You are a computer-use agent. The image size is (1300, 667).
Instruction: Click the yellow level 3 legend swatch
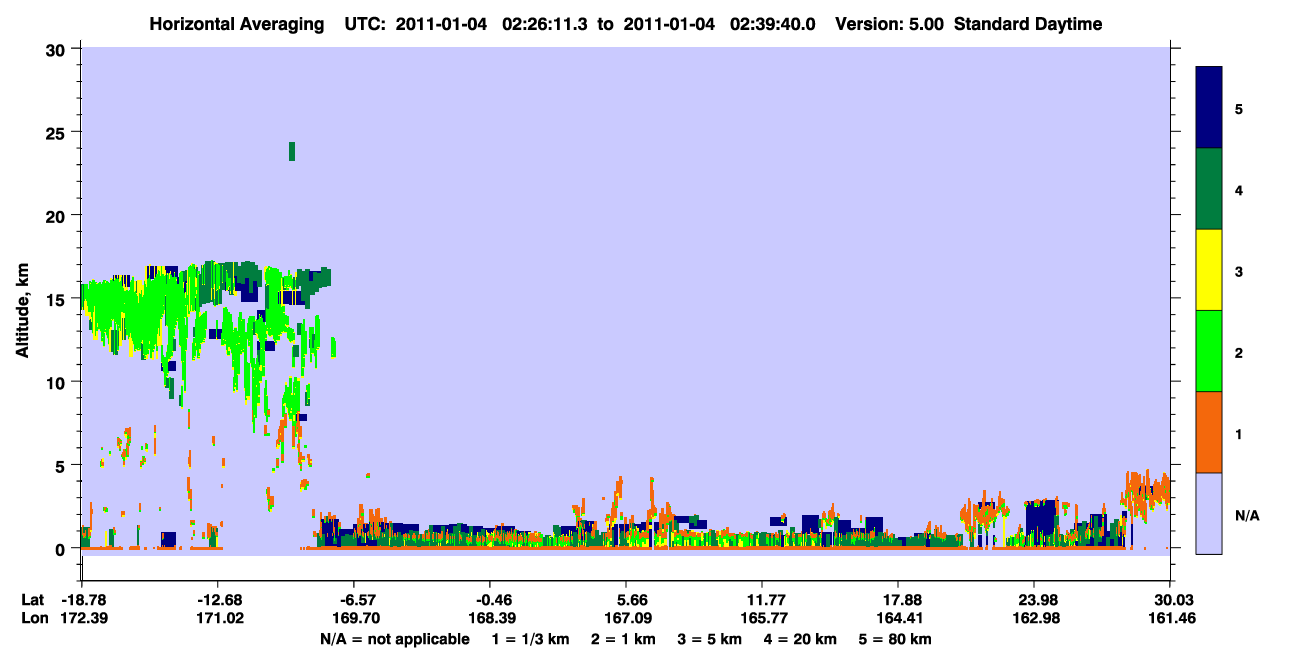[1209, 270]
